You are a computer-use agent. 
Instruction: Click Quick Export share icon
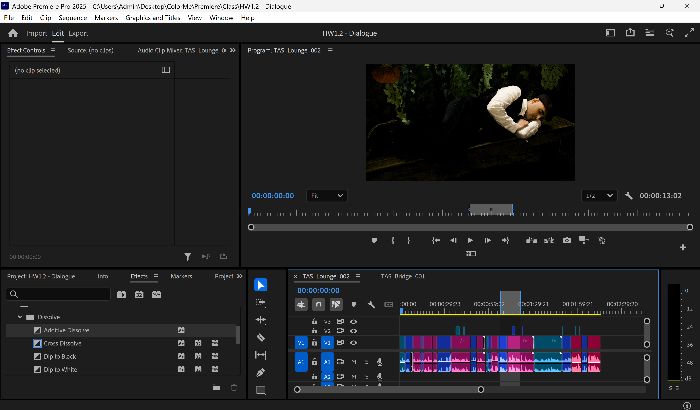(x=630, y=33)
